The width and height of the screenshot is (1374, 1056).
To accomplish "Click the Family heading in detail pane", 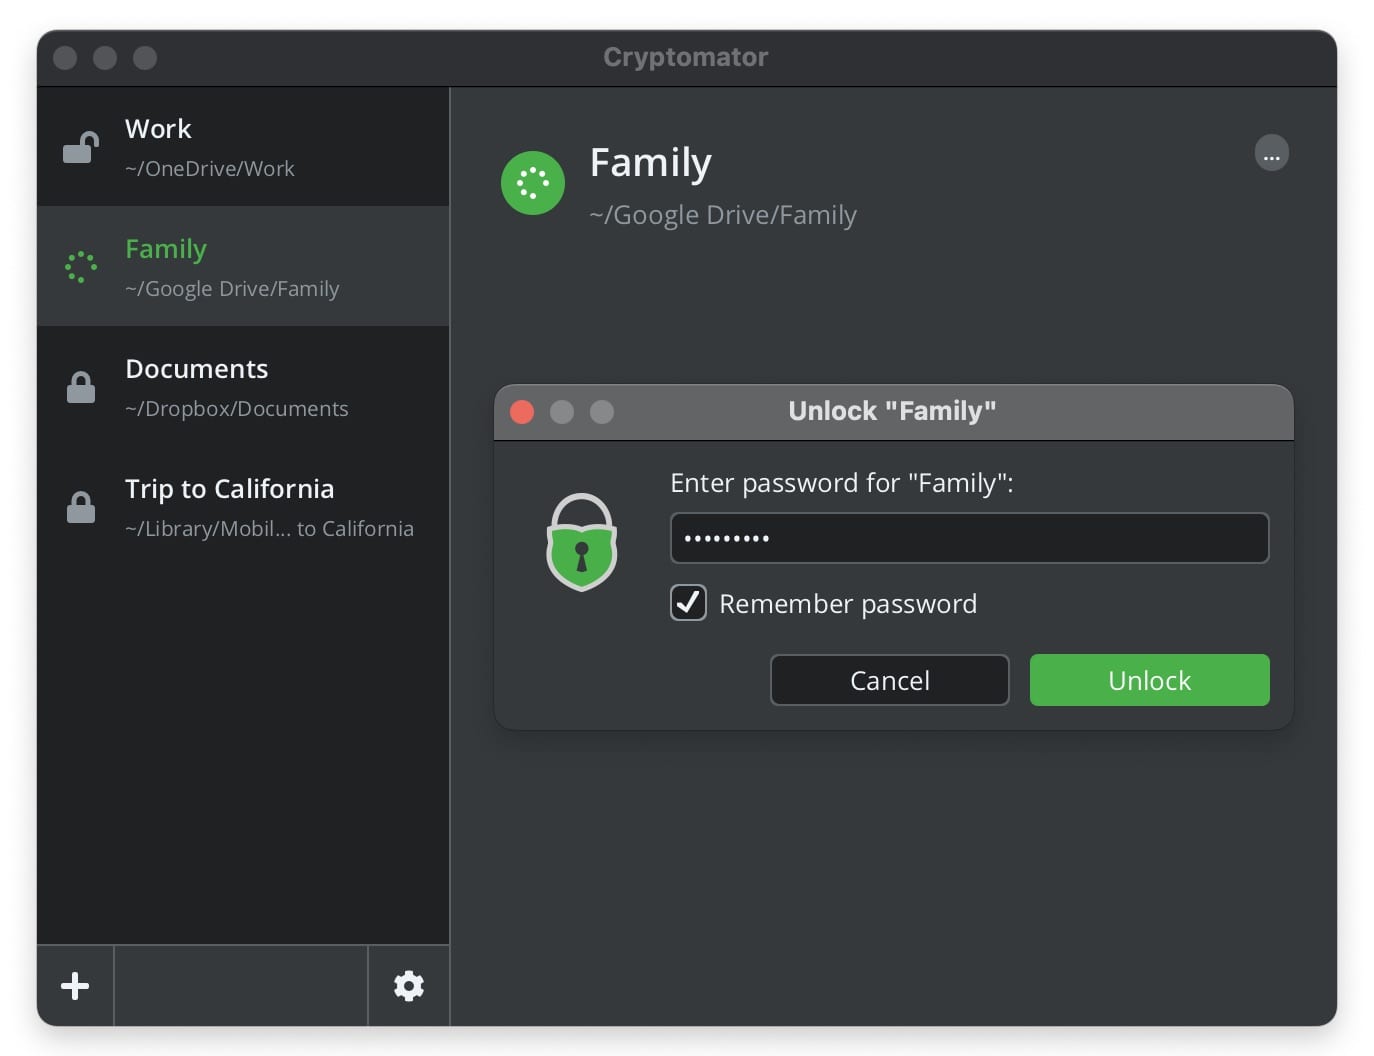I will (x=651, y=162).
